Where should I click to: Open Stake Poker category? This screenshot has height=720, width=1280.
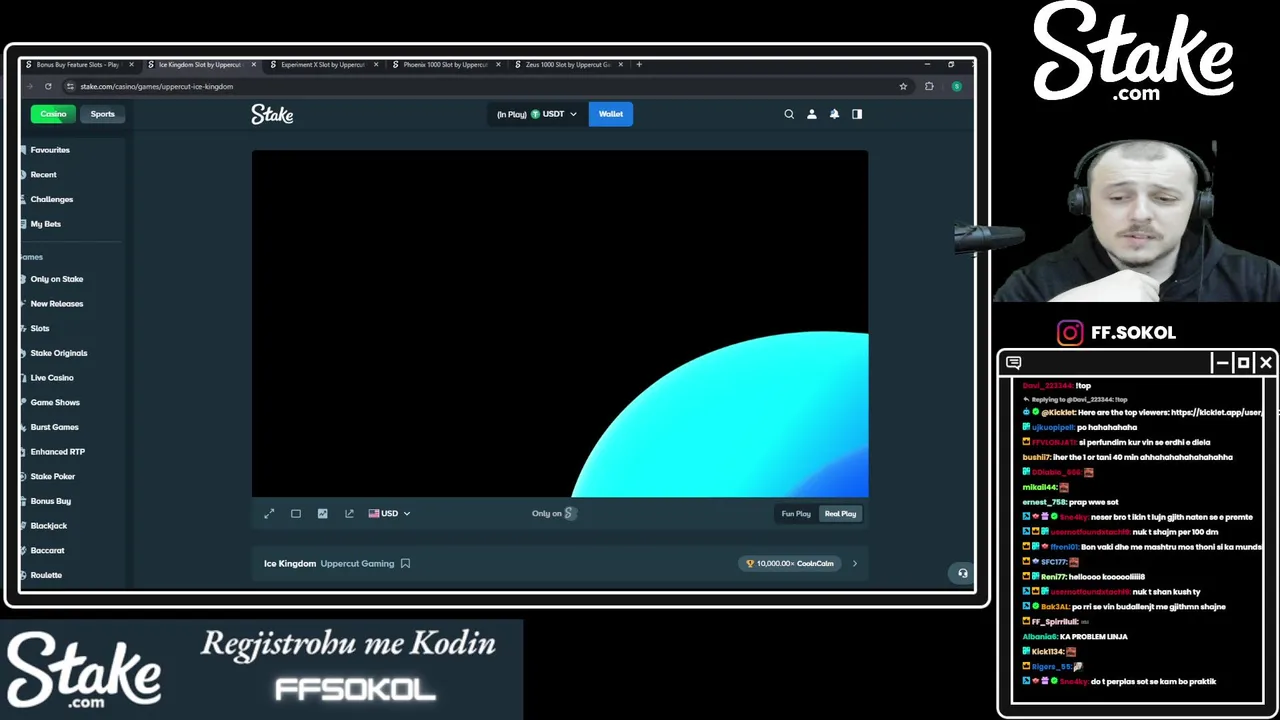[52, 476]
